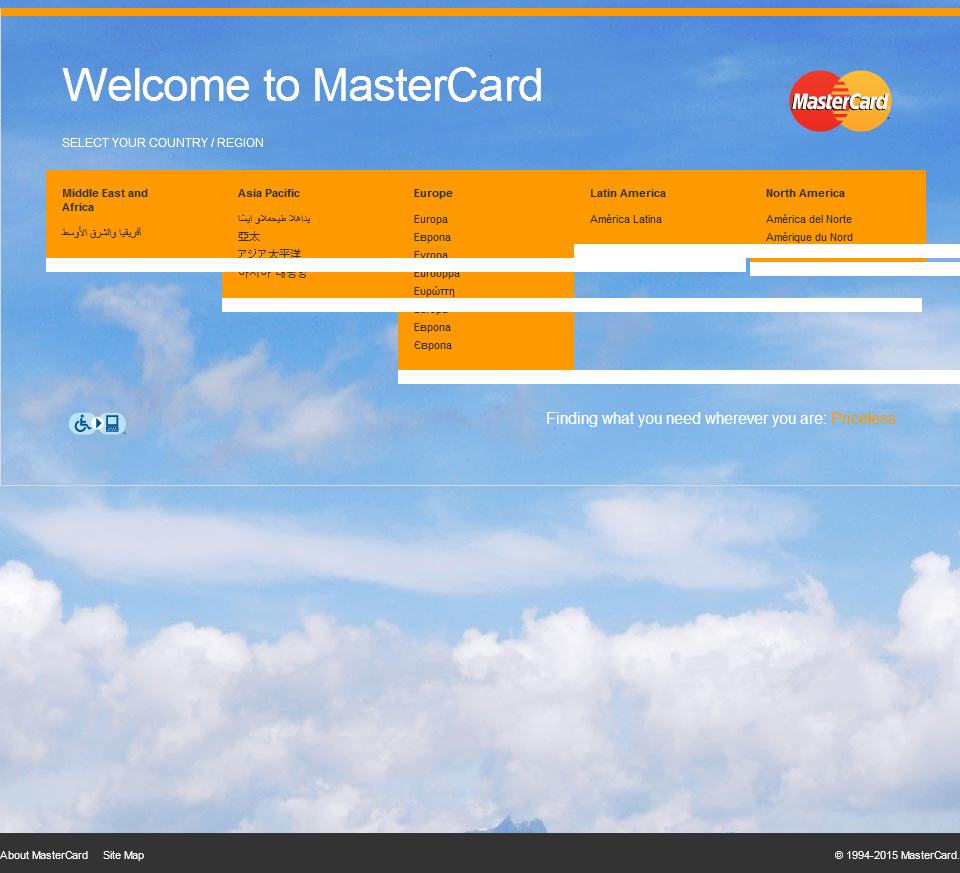Open the Ukrainian Європа link
The image size is (960, 873).
point(433,345)
